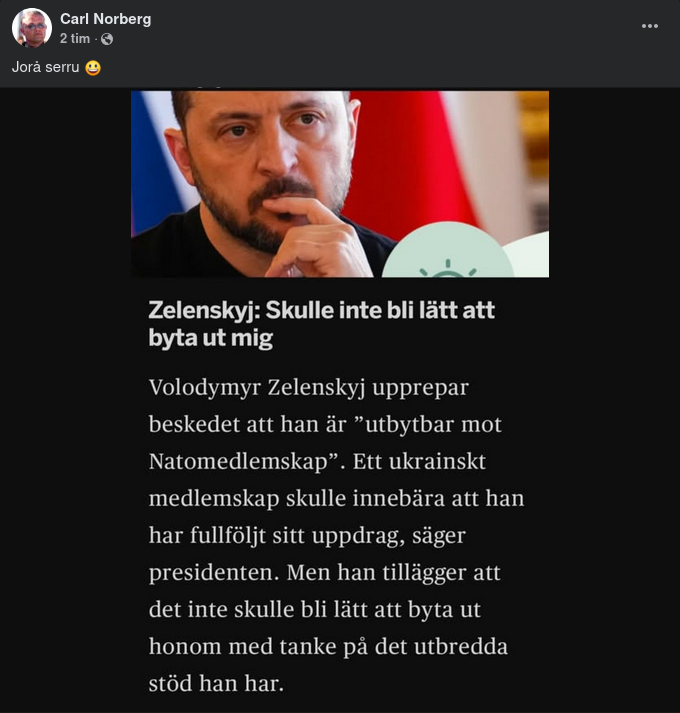Open the Carl Norberg profile name link

(x=105, y=19)
